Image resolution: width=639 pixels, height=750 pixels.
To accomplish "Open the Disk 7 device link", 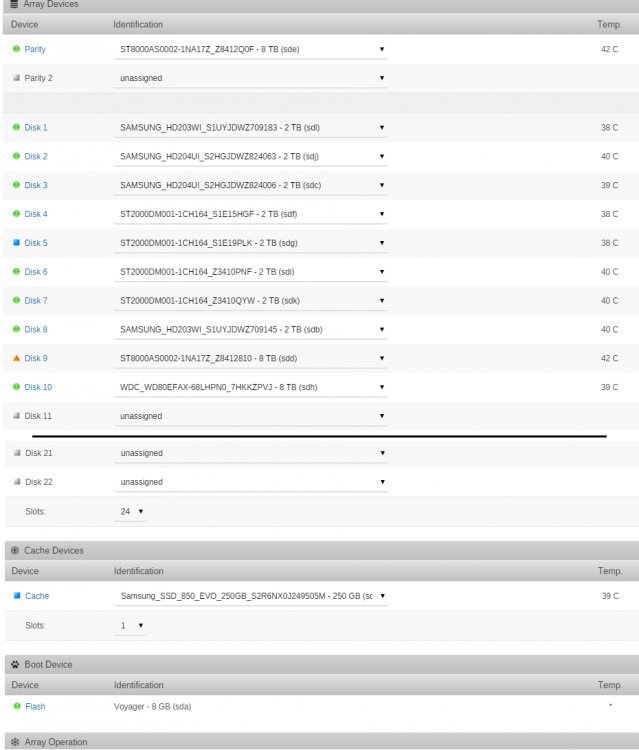I will (36, 300).
